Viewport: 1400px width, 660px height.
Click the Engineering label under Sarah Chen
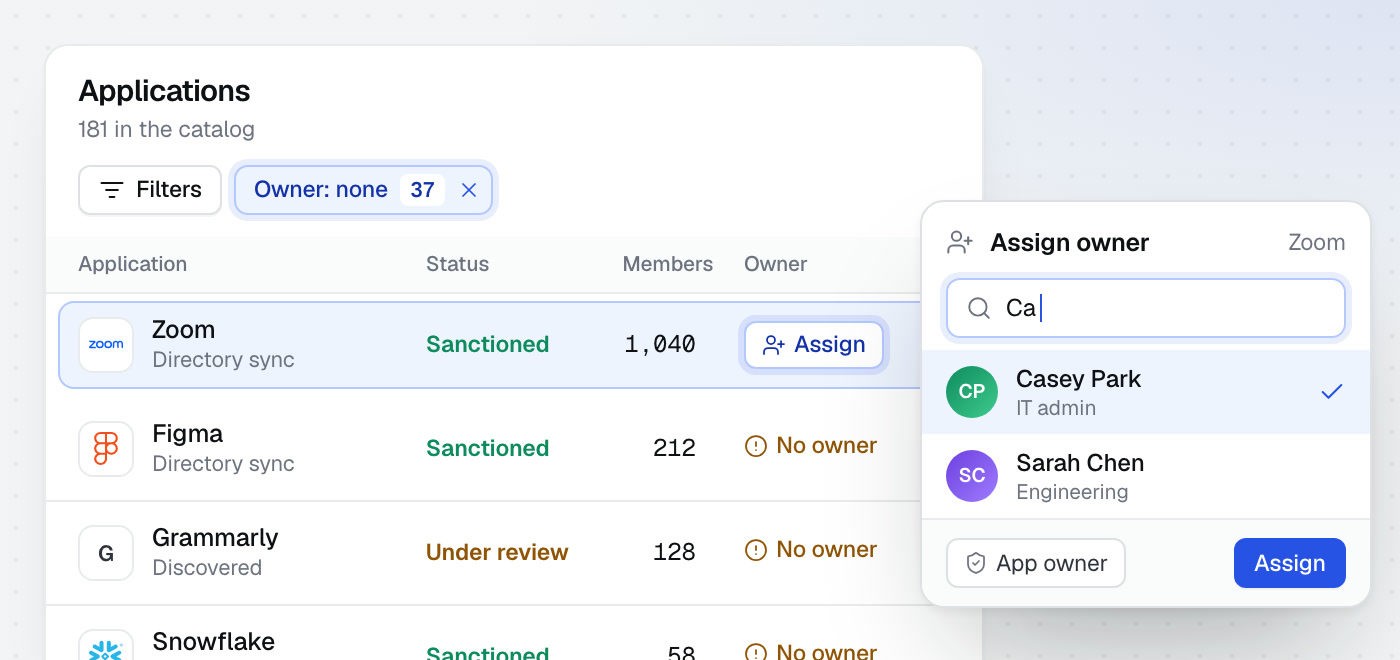click(x=1072, y=492)
